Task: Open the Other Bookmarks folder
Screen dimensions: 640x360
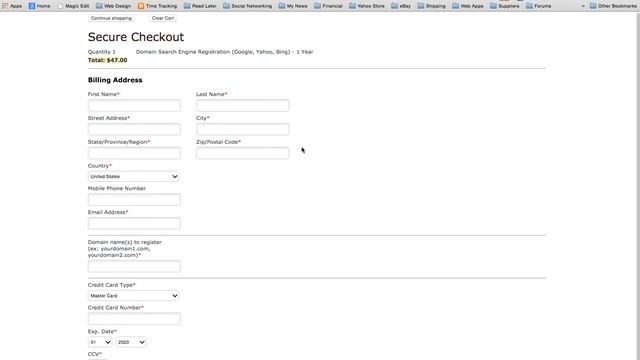Action: pyautogui.click(x=613, y=6)
